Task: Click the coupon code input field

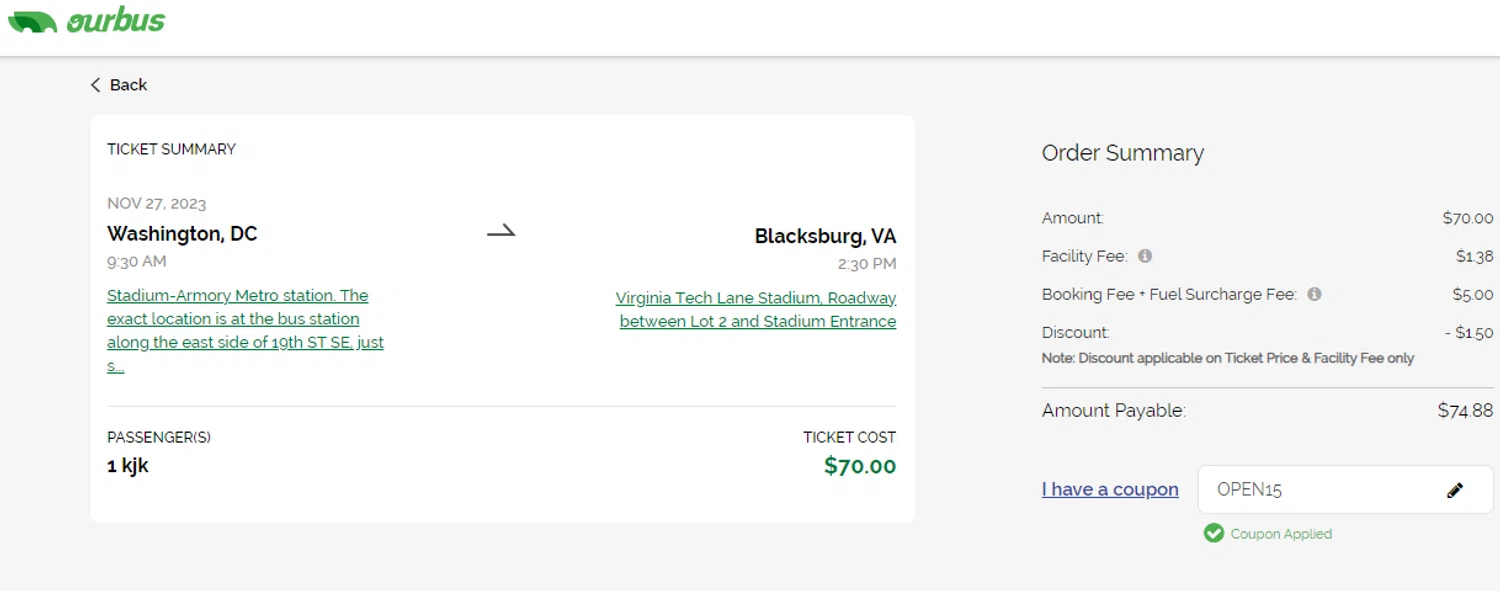Action: point(1320,490)
